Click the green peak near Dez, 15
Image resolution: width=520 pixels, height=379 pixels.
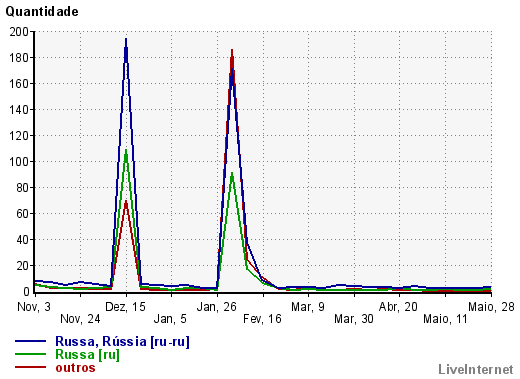126,150
